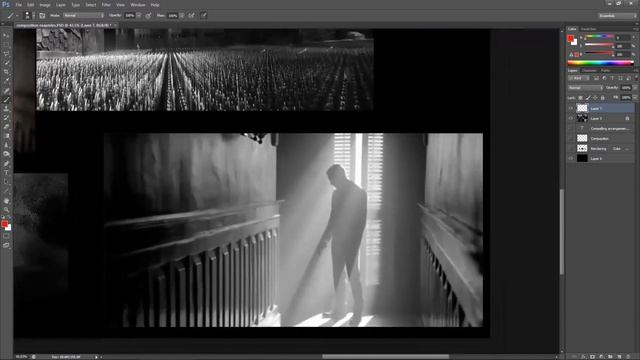Image resolution: width=640 pixels, height=360 pixels.
Task: Open the Brush panel from options bar
Action: (x=42, y=16)
